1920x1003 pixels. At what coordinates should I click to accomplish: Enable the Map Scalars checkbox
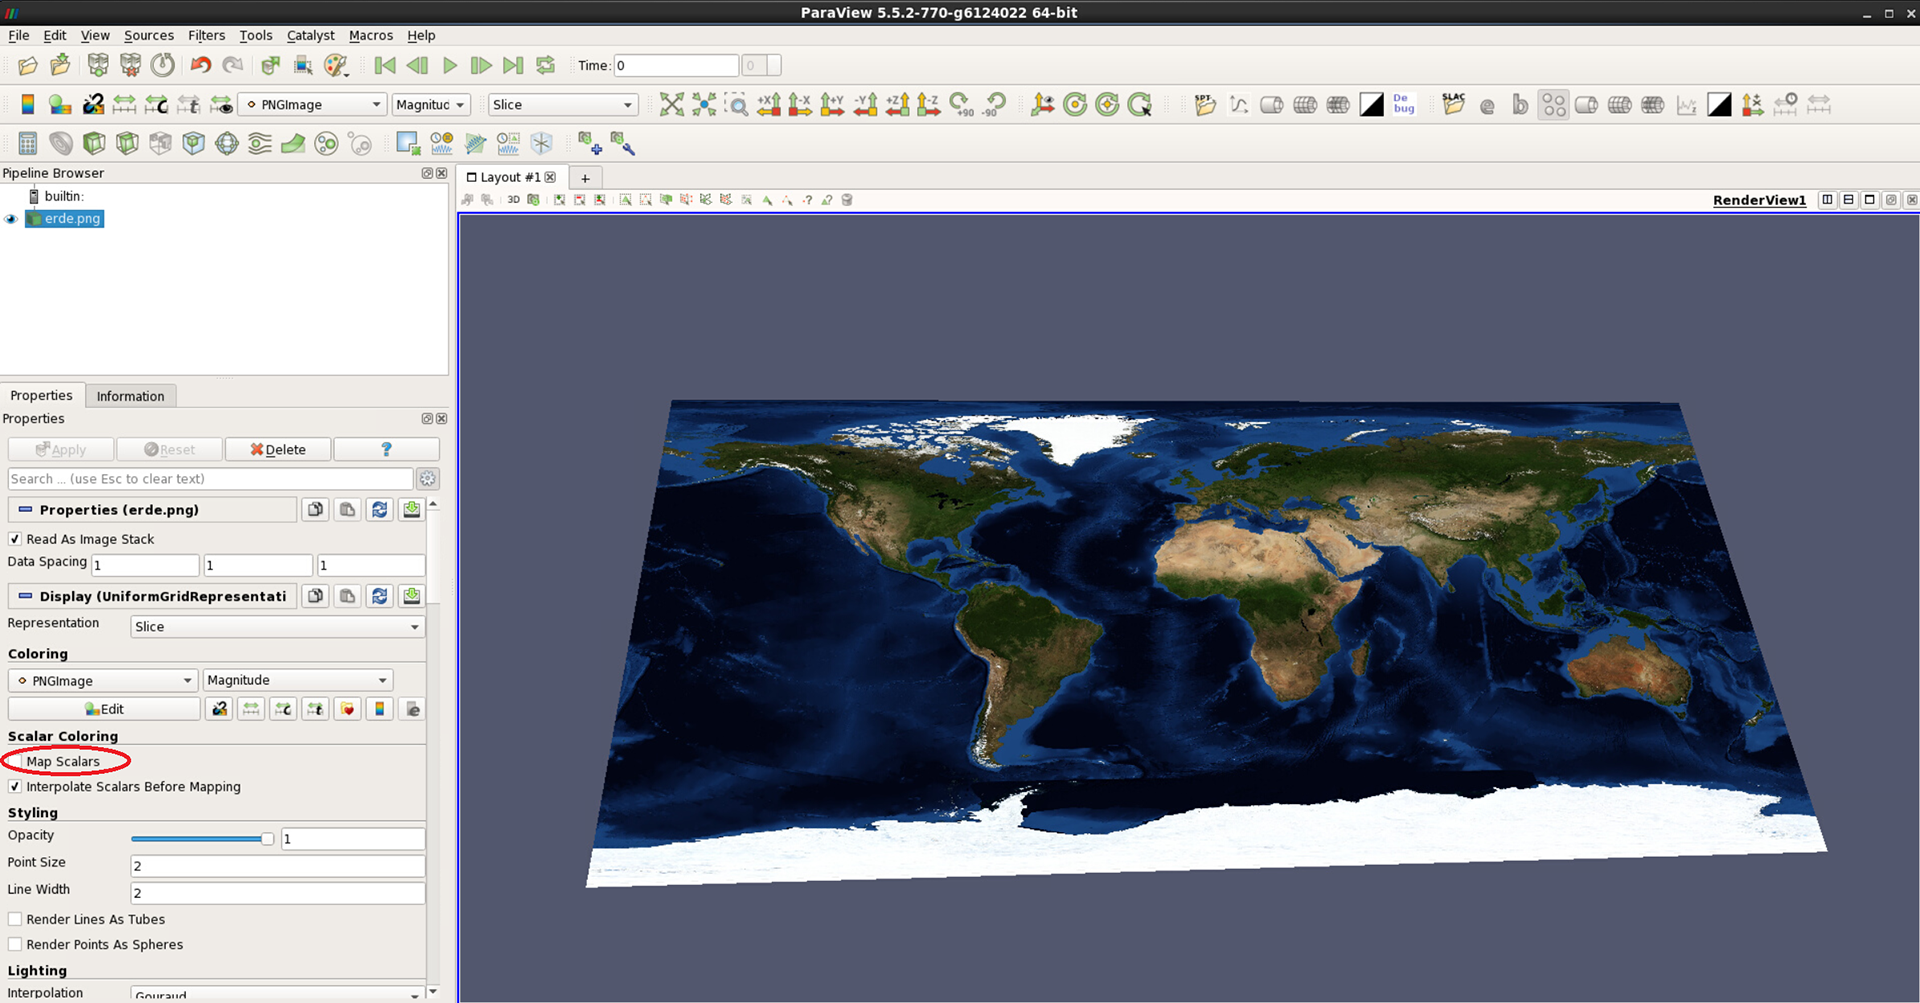tap(15, 762)
